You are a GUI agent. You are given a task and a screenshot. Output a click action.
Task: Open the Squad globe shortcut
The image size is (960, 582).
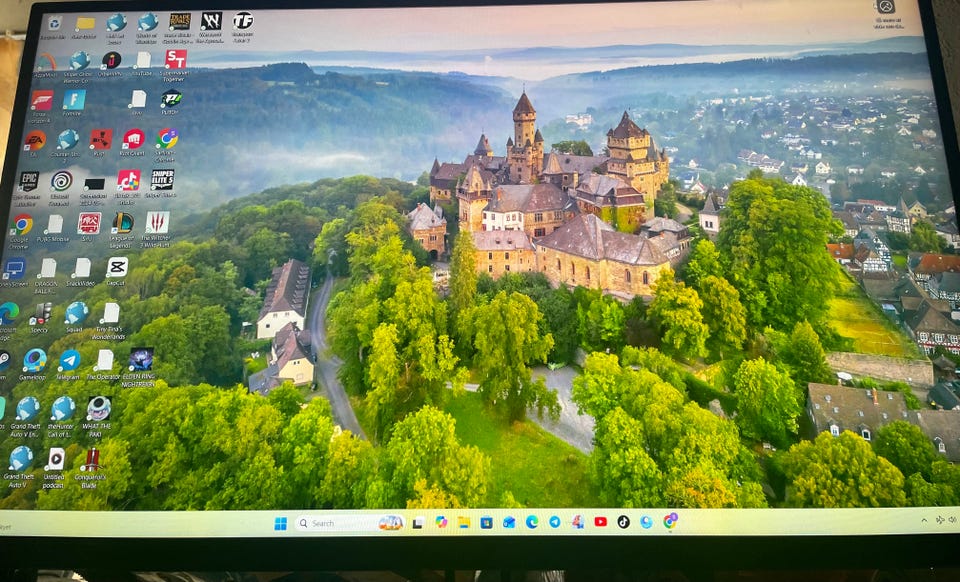click(x=76, y=313)
